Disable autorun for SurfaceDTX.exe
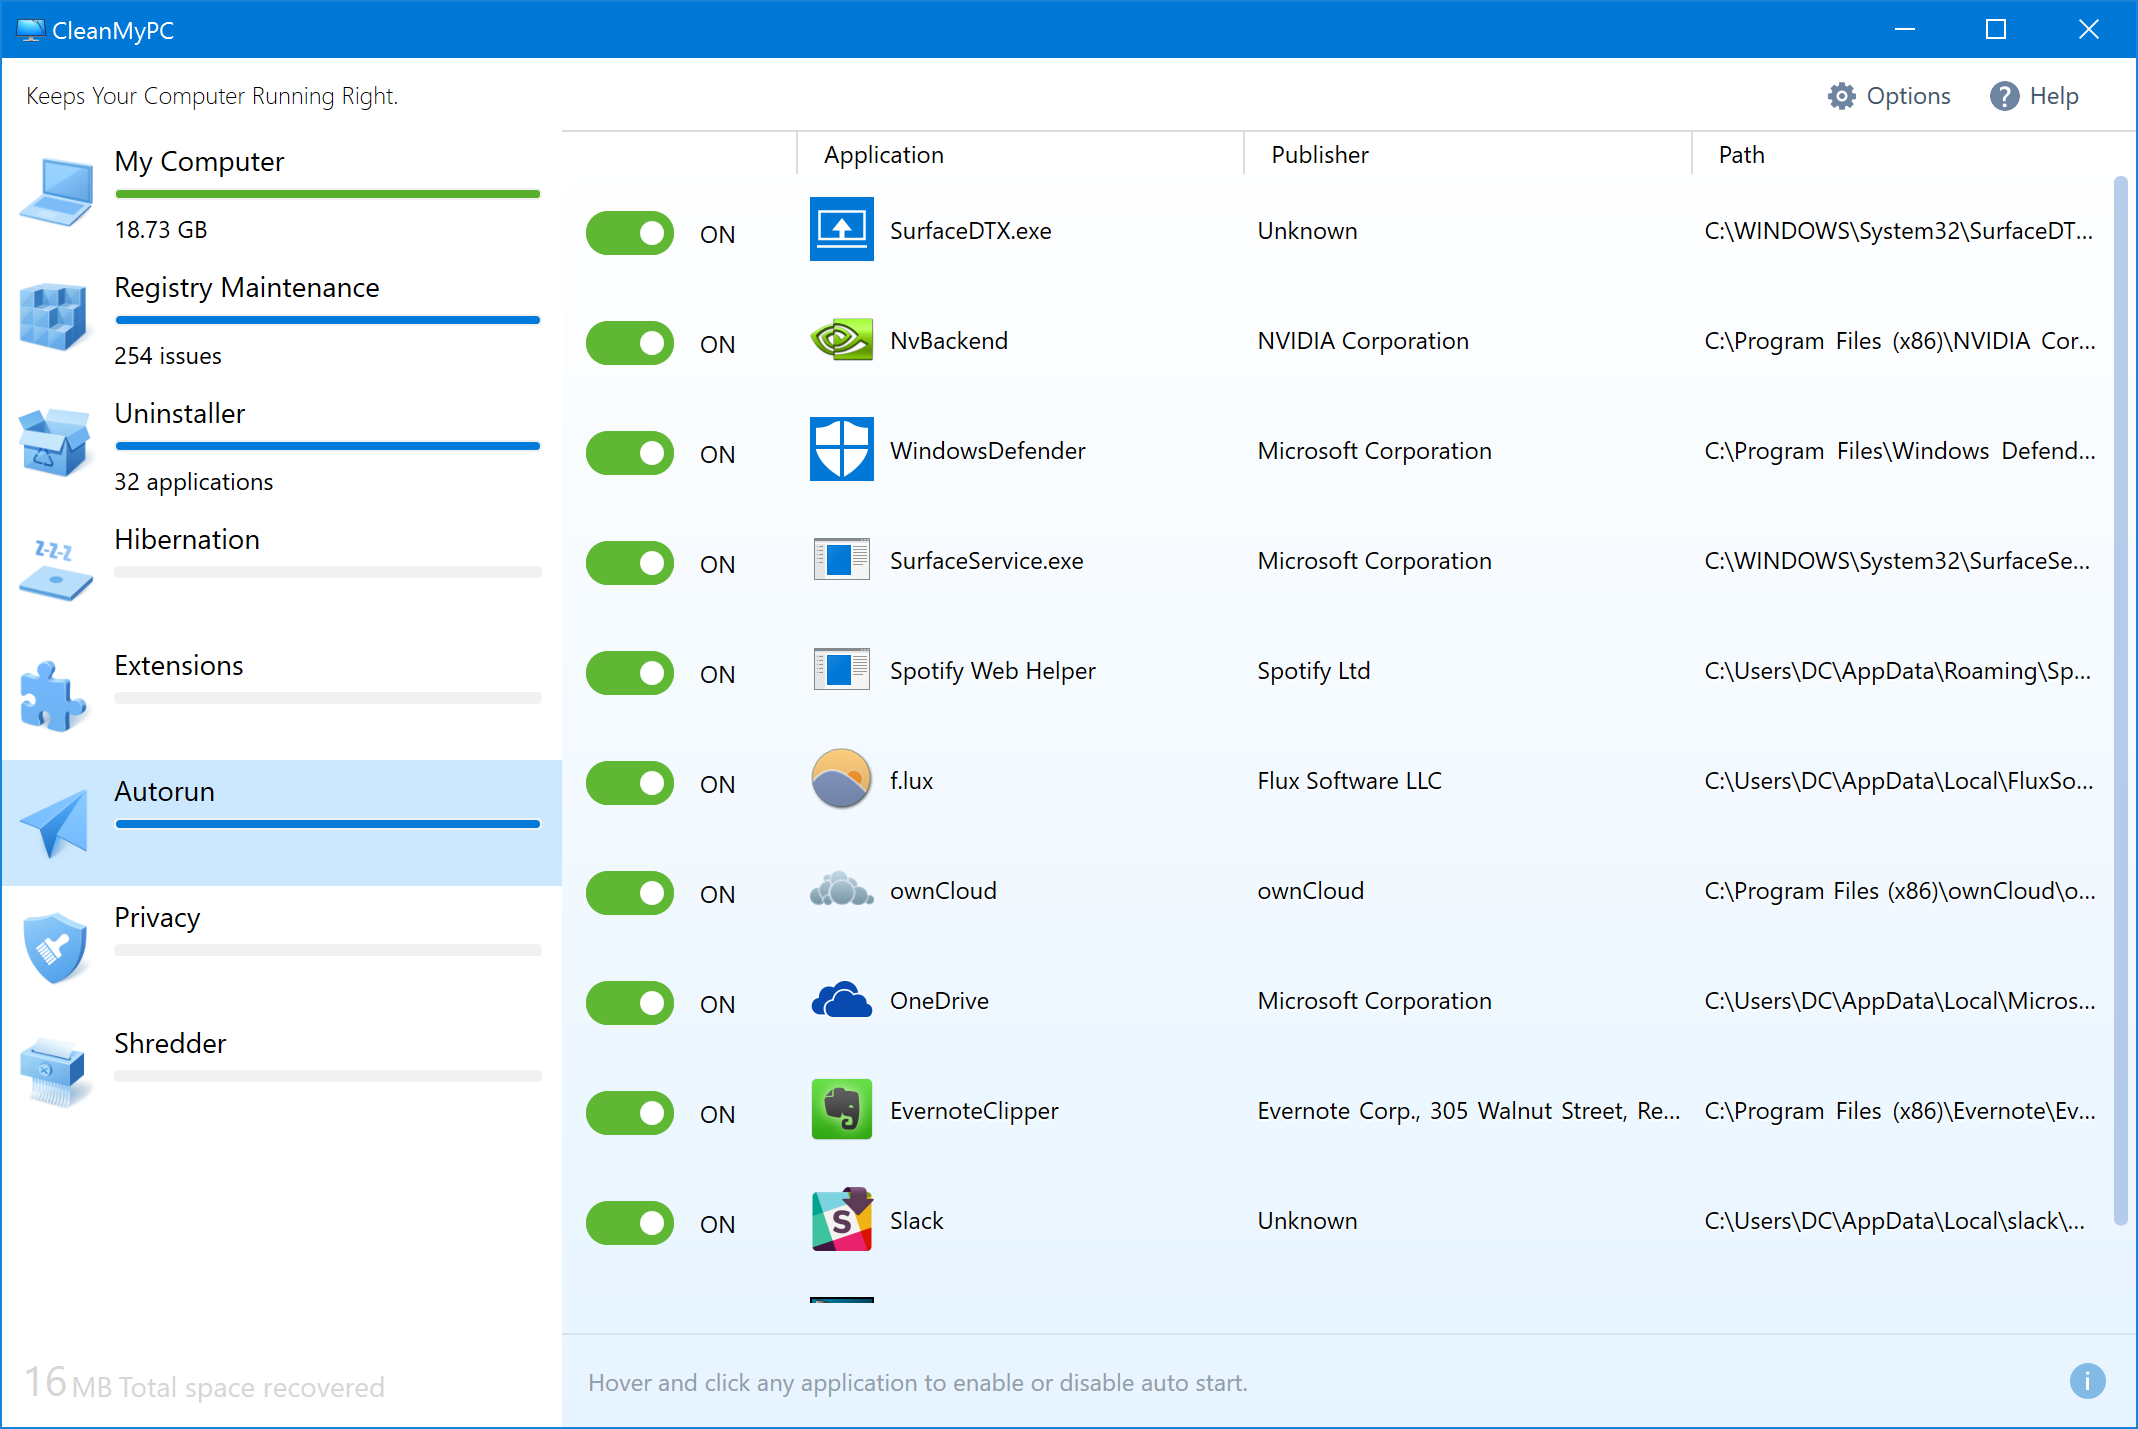The width and height of the screenshot is (2138, 1429). click(630, 233)
